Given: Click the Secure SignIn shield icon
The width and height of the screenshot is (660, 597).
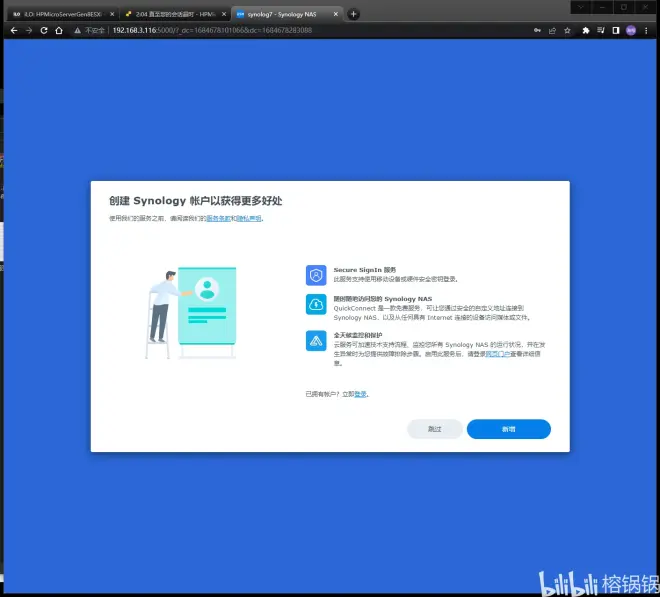Looking at the screenshot, I should 316,275.
